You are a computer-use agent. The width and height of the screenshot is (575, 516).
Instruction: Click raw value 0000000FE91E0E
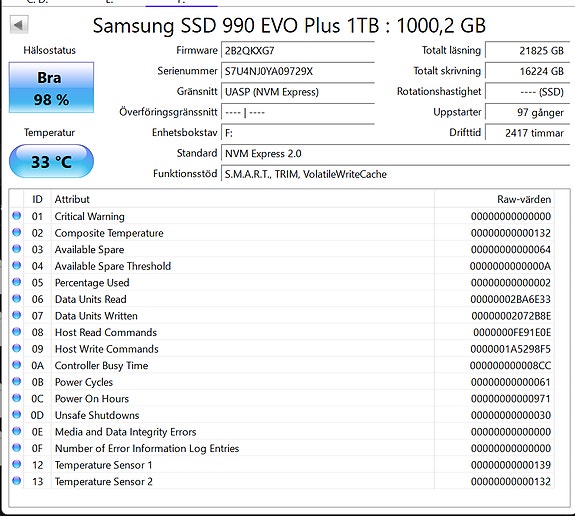tap(512, 332)
